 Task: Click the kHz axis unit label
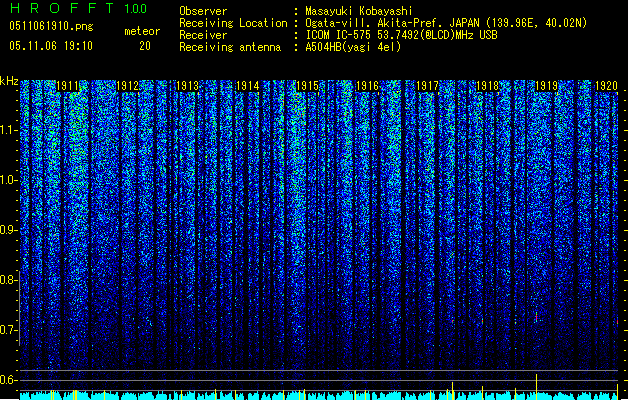coord(9,81)
